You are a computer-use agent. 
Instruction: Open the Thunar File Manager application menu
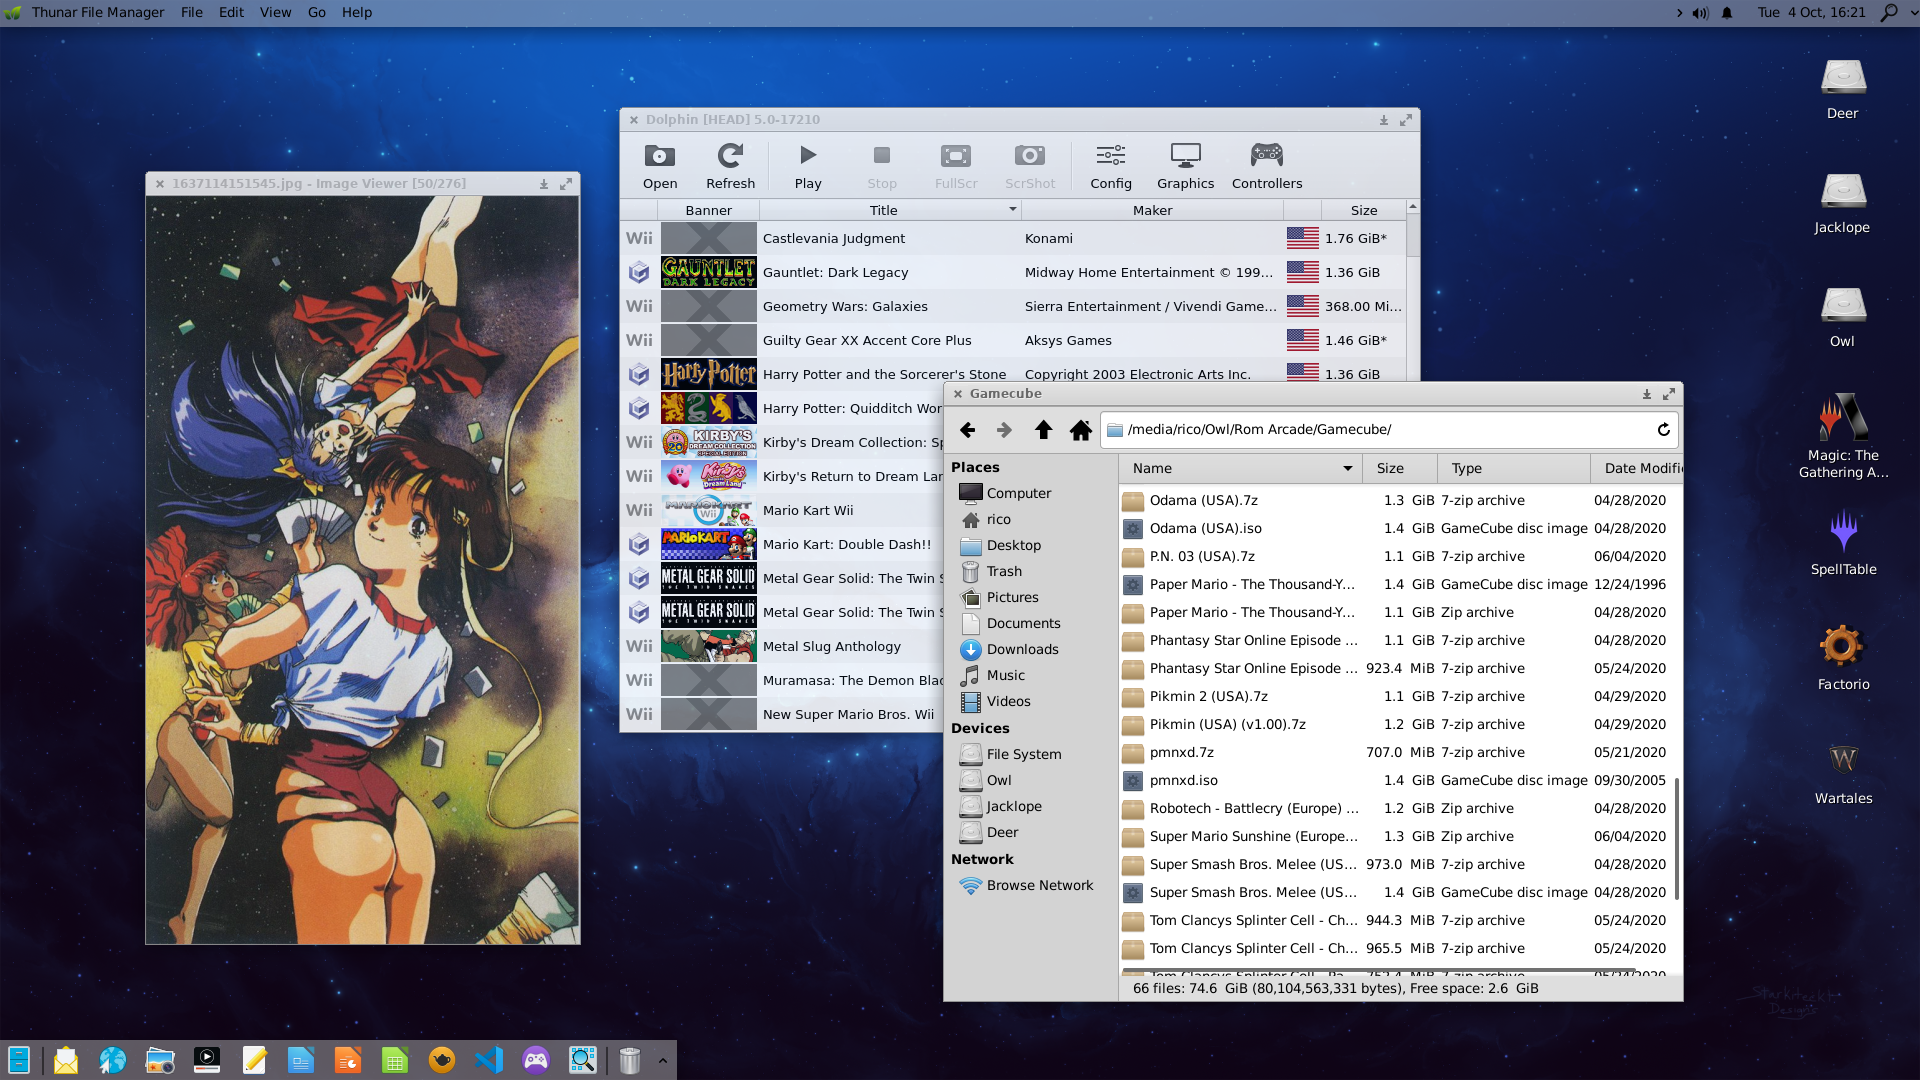coord(97,12)
